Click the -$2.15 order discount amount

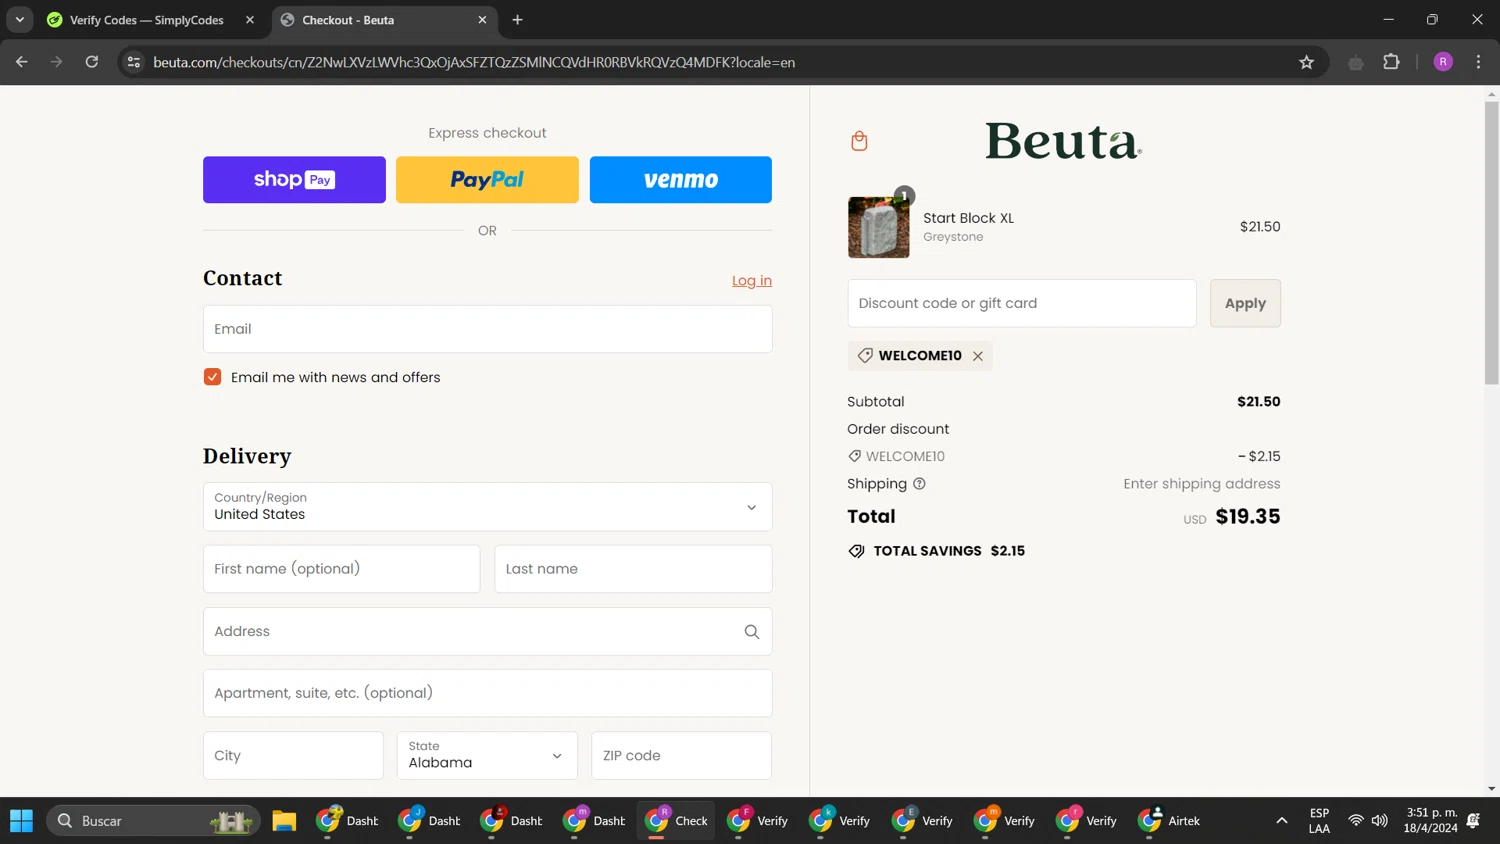(x=1259, y=456)
